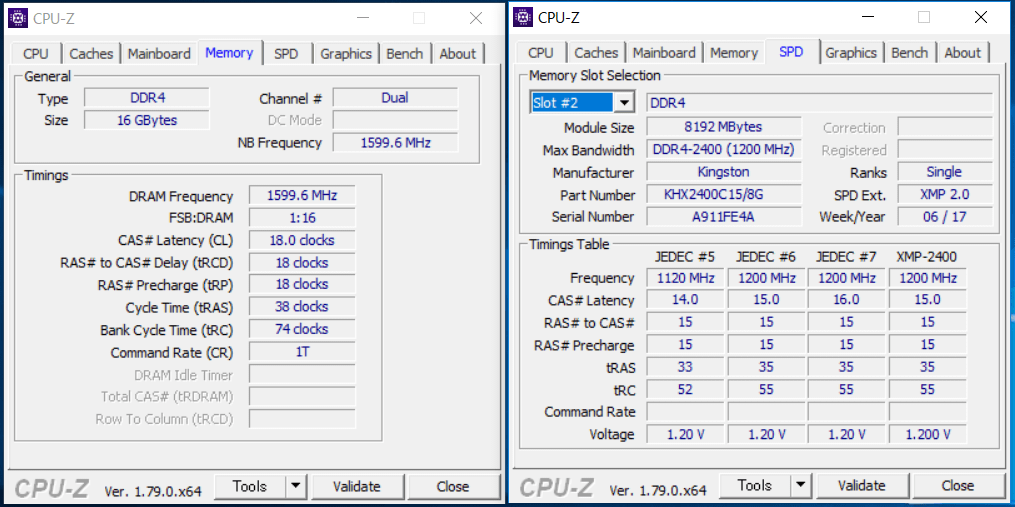Viewport: 1015px width, 507px height.
Task: Click the FSB:DRAM 1:16 value
Action: (x=302, y=218)
